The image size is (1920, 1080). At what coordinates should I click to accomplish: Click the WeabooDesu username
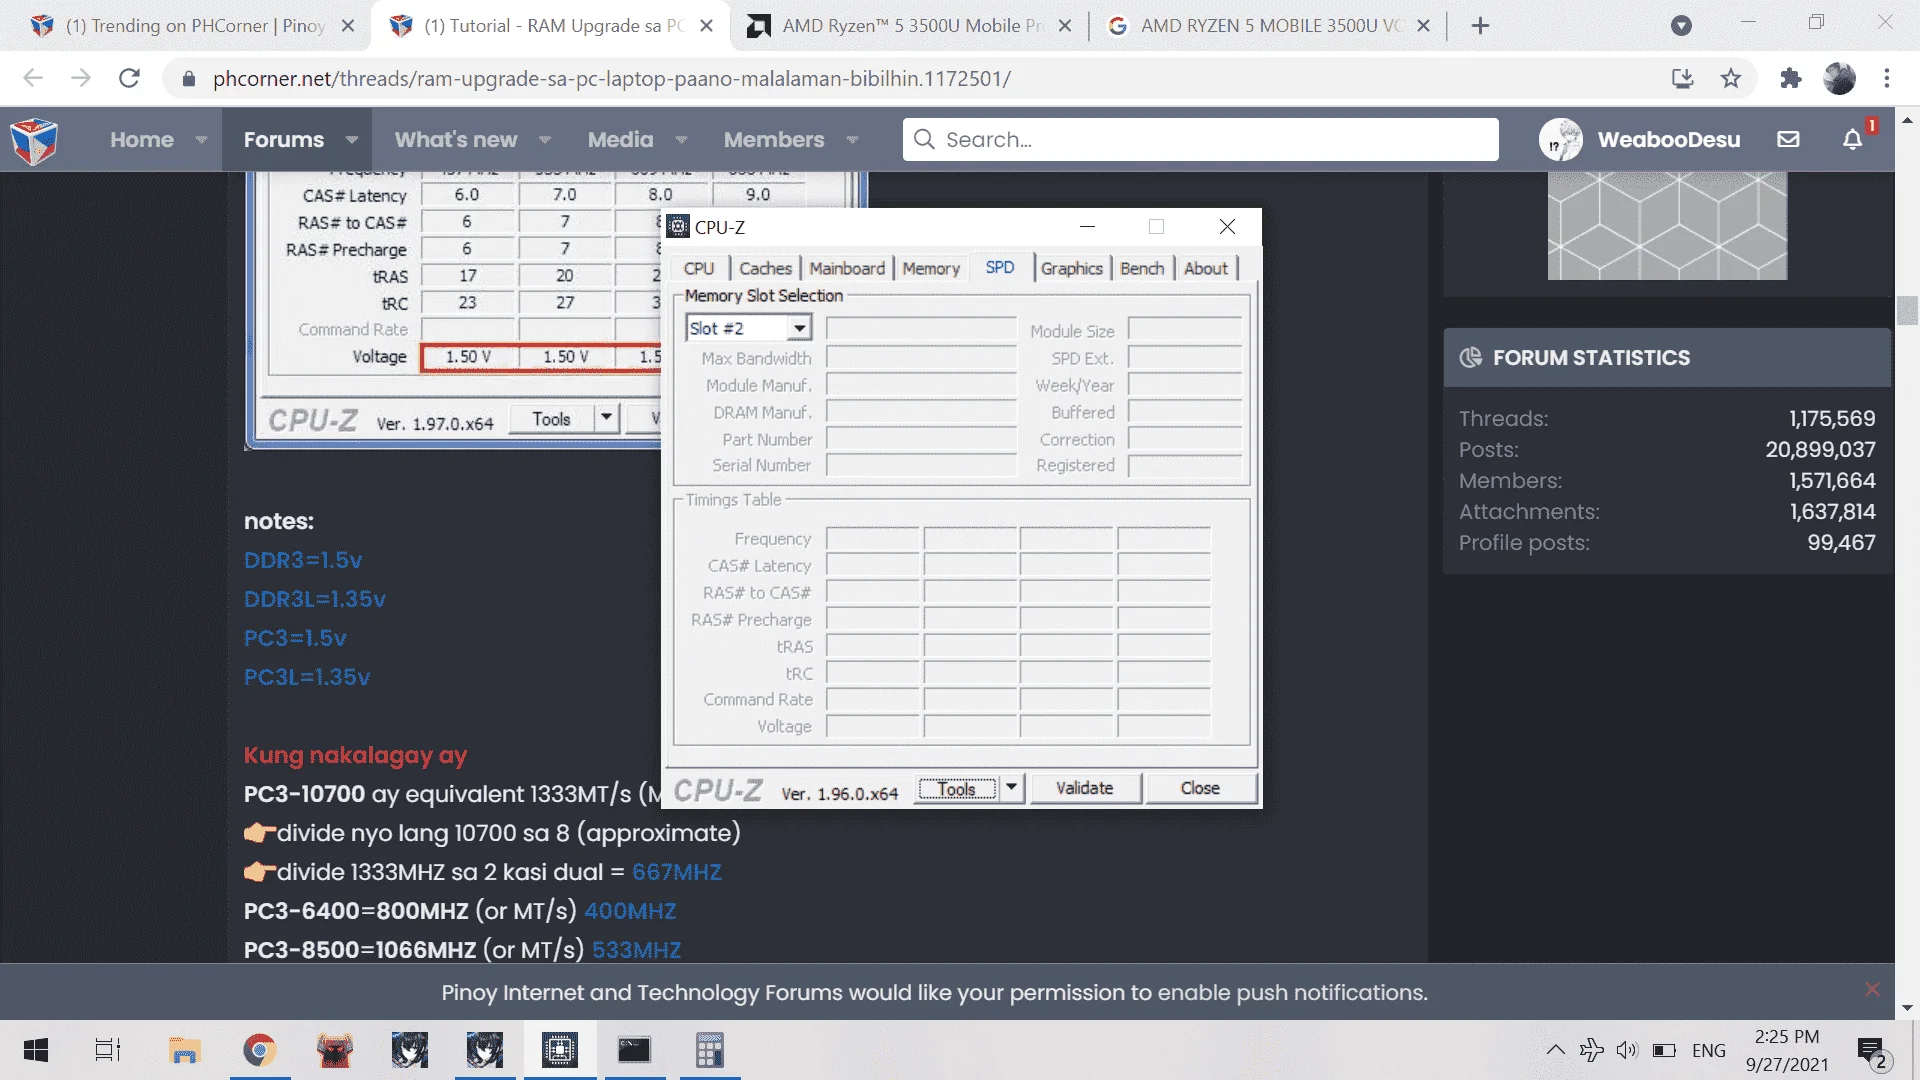(1668, 140)
